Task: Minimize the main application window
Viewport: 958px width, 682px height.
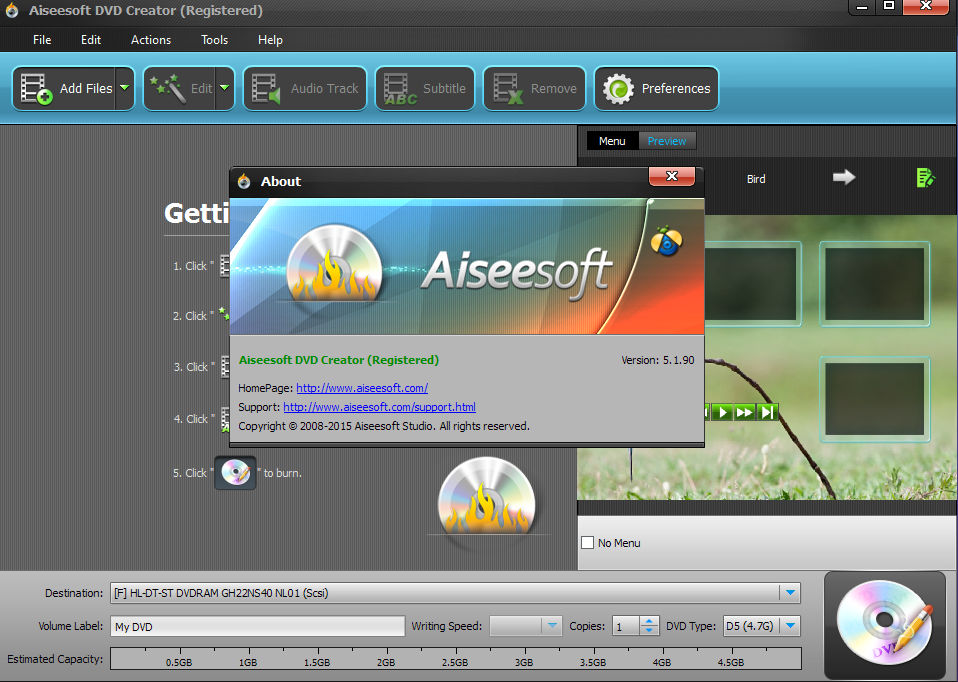Action: pos(862,7)
